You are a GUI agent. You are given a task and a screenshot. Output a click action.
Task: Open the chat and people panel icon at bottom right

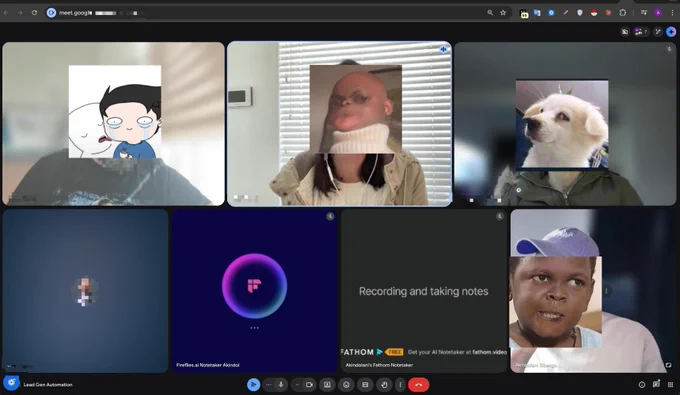(x=656, y=384)
